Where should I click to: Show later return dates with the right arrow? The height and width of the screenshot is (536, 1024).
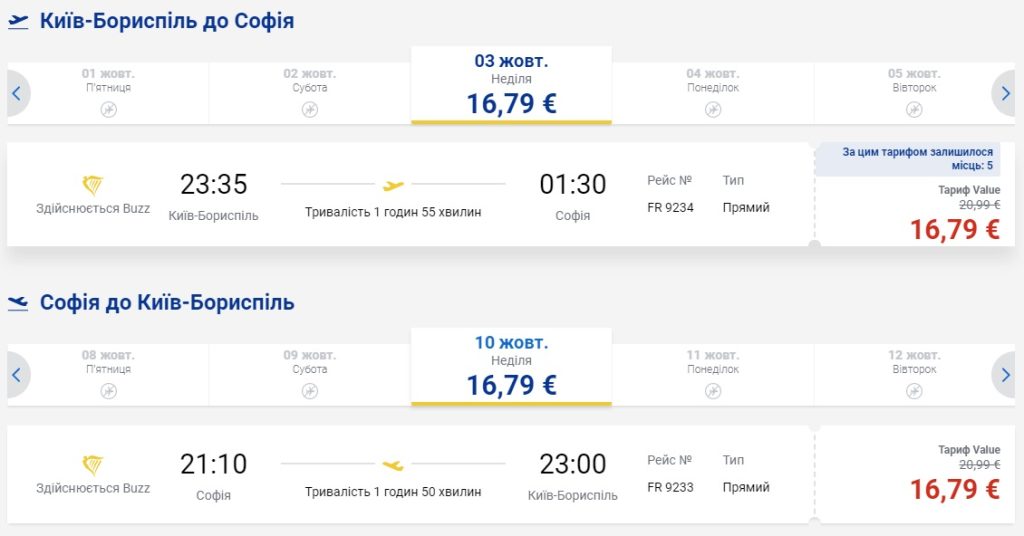[1006, 375]
